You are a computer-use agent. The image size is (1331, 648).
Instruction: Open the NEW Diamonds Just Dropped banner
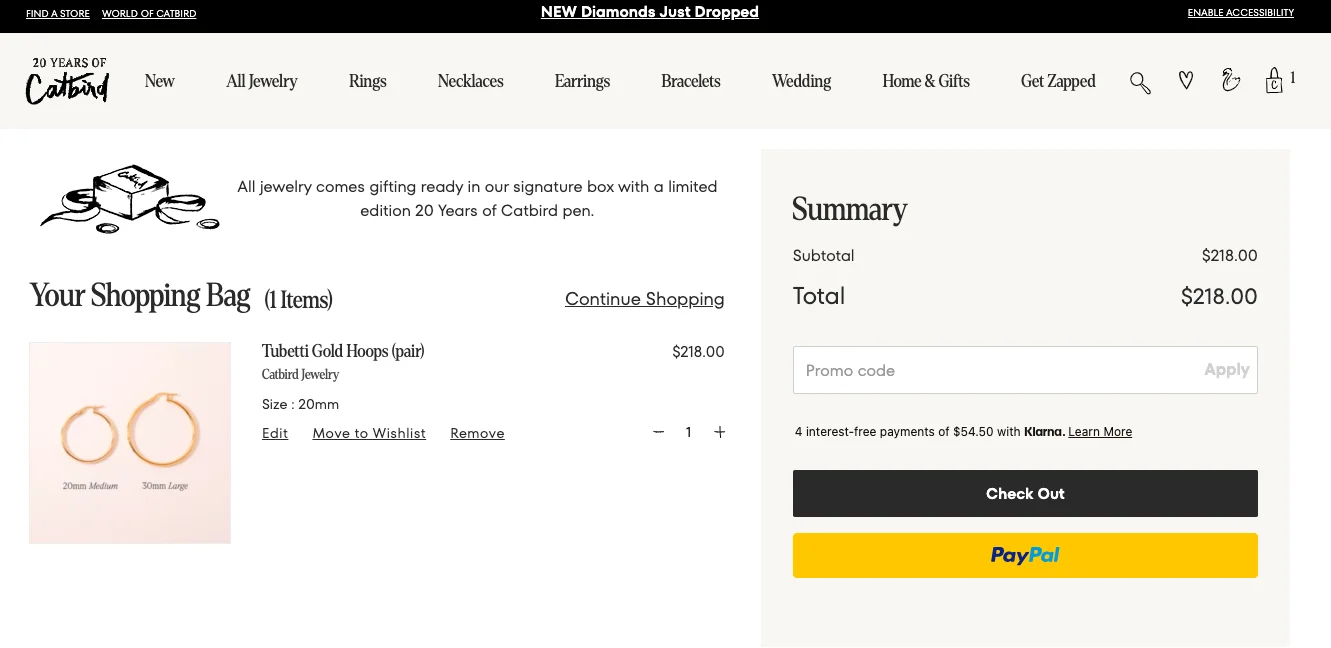click(650, 12)
